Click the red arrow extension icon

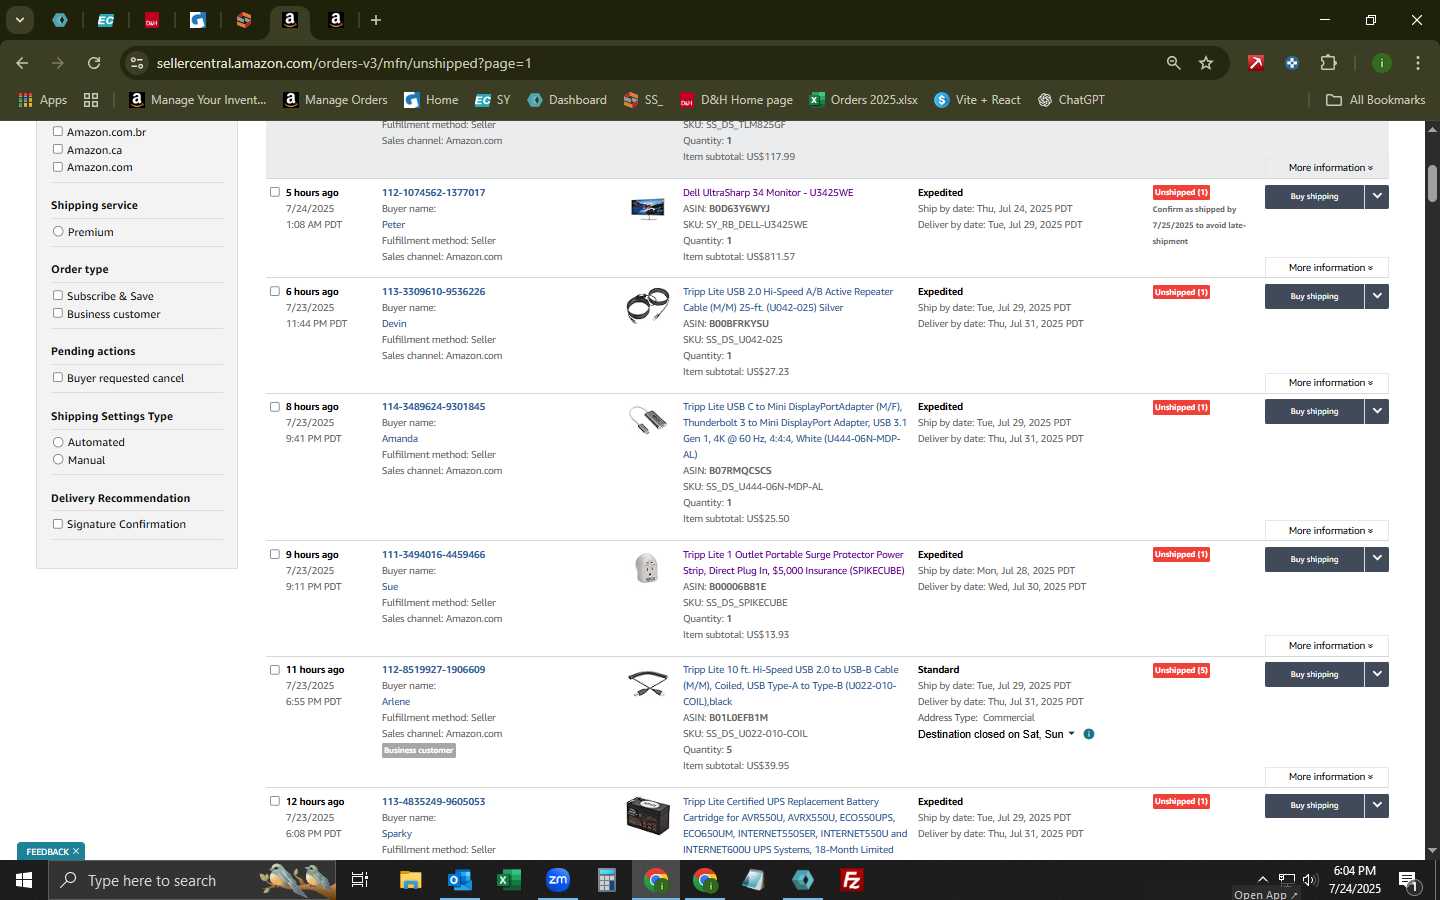1255,63
